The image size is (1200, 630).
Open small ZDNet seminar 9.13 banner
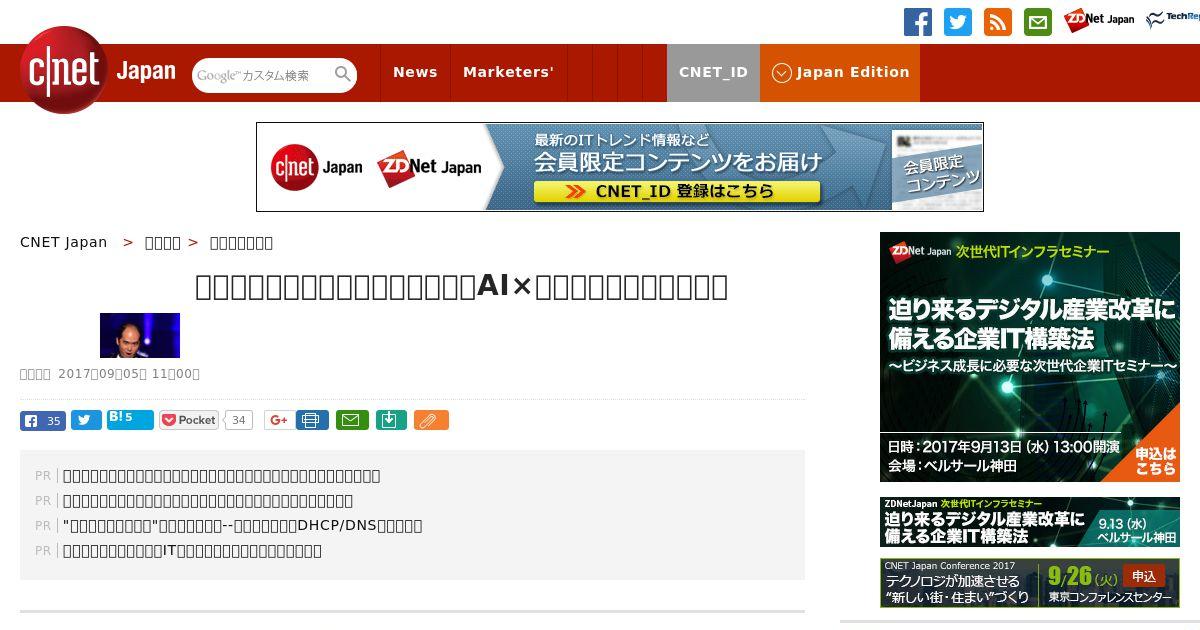(x=1030, y=522)
